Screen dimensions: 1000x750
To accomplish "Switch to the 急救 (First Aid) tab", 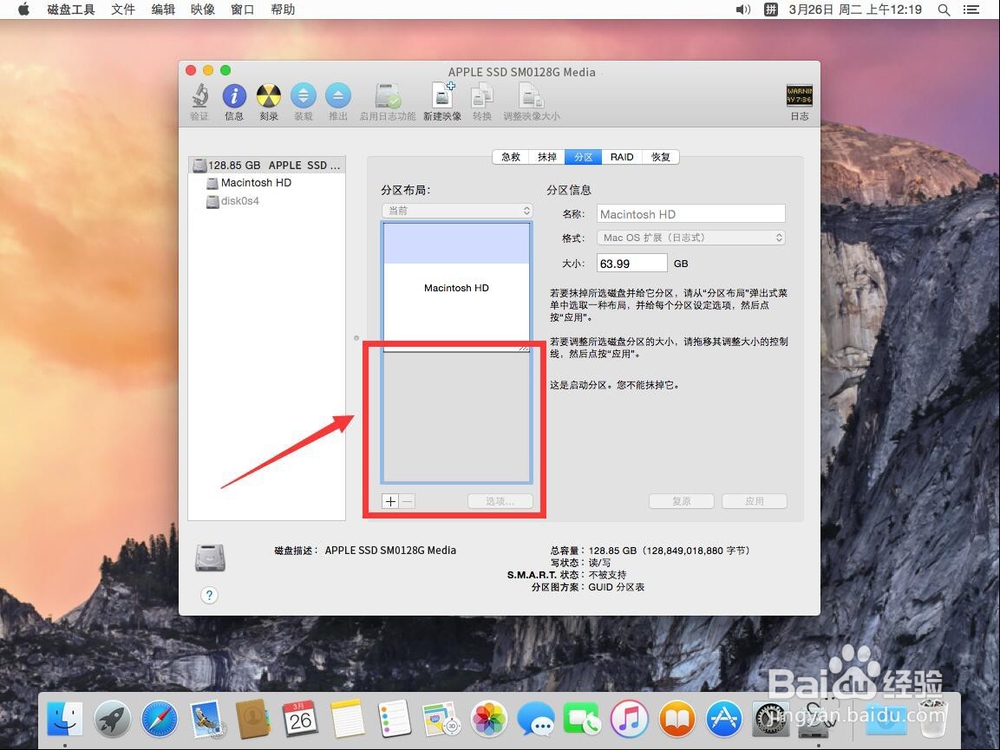I will [511, 157].
